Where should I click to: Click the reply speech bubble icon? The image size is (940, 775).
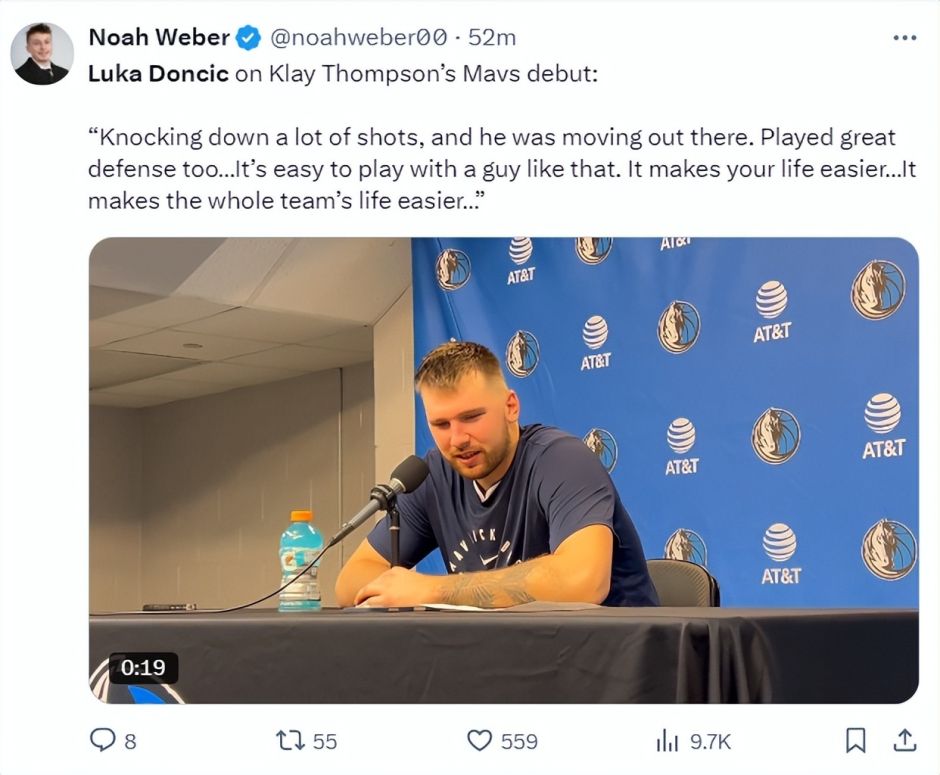point(103,740)
